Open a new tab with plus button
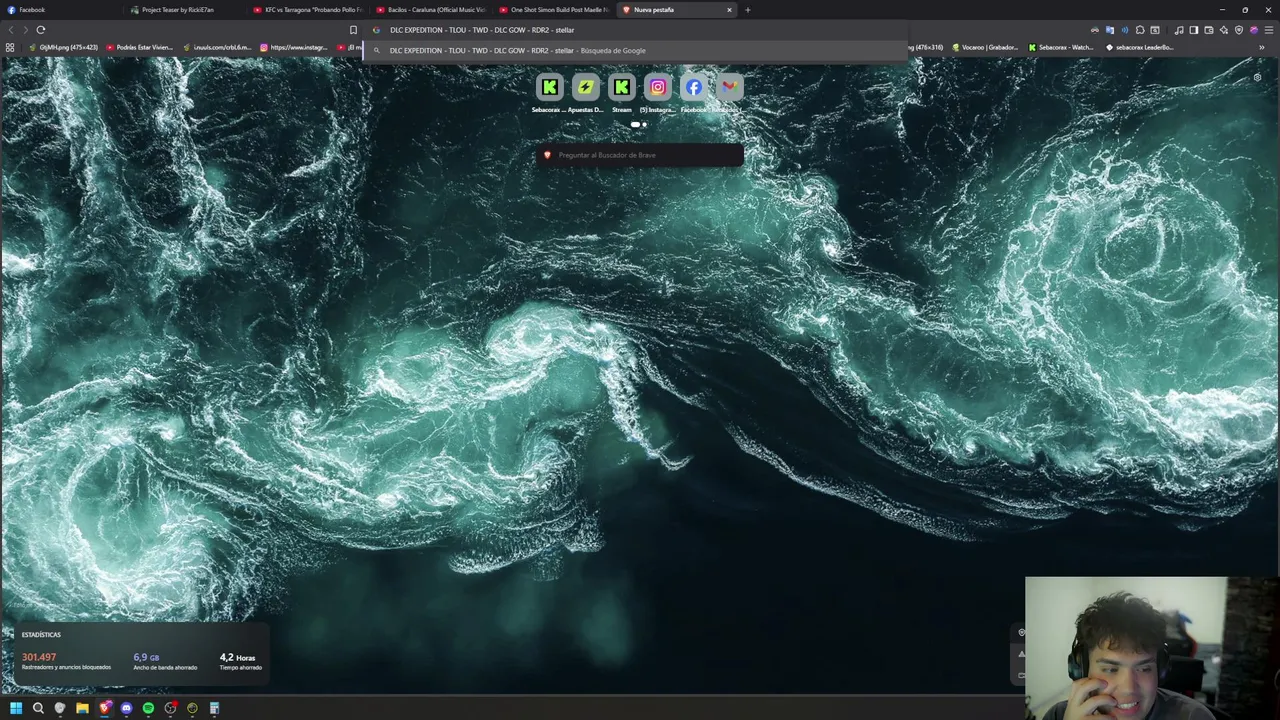Viewport: 1280px width, 720px height. click(x=747, y=10)
